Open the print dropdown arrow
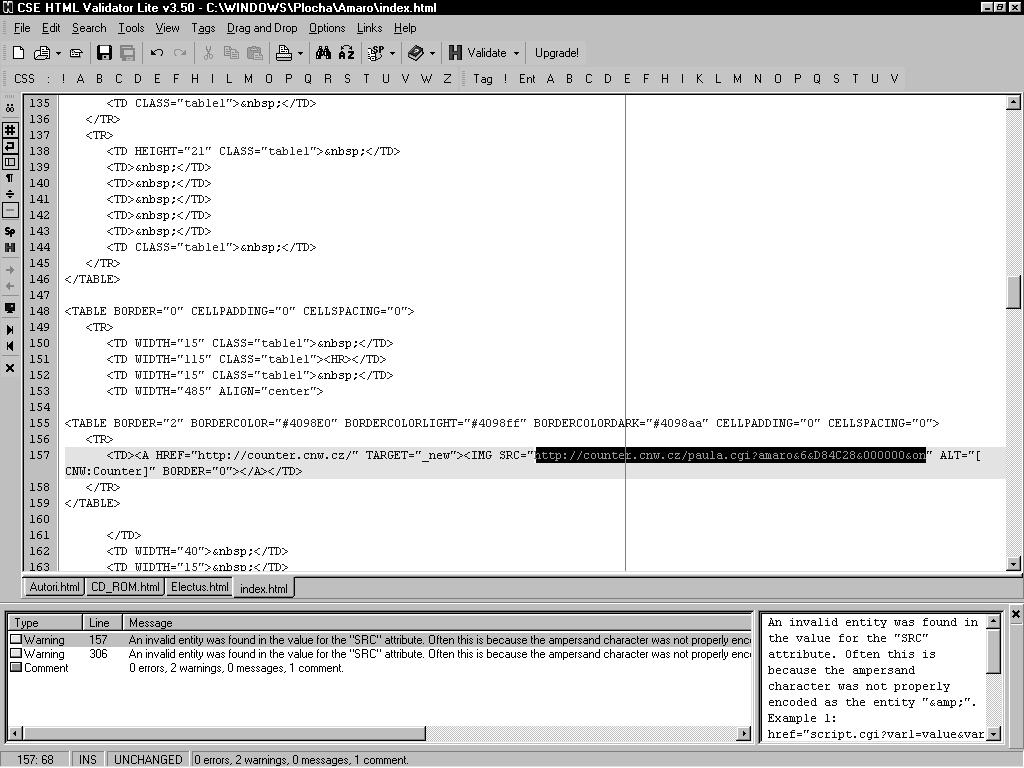Screen dimensions: 1024x768 (300, 53)
